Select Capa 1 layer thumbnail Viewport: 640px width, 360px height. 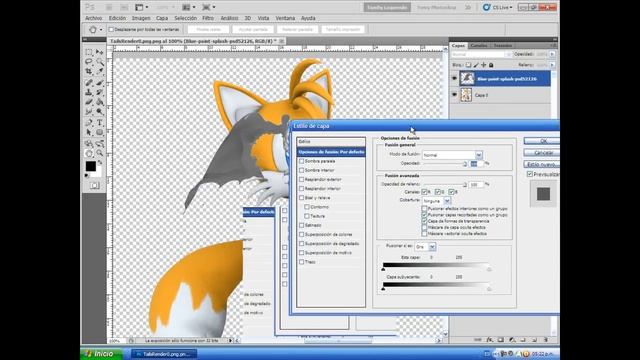click(466, 95)
